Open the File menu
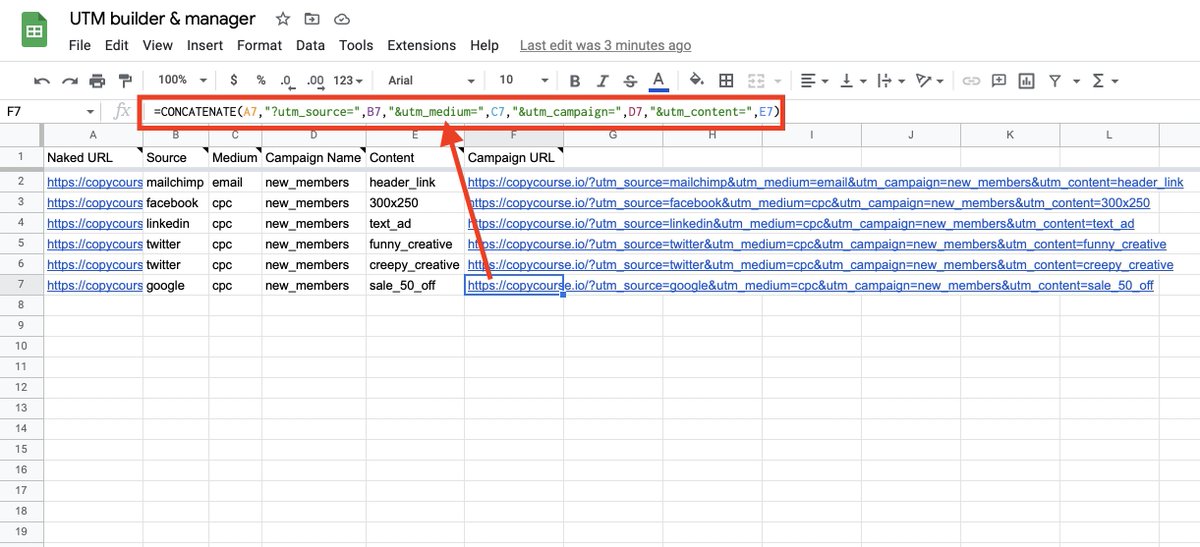1200x547 pixels. (80, 45)
